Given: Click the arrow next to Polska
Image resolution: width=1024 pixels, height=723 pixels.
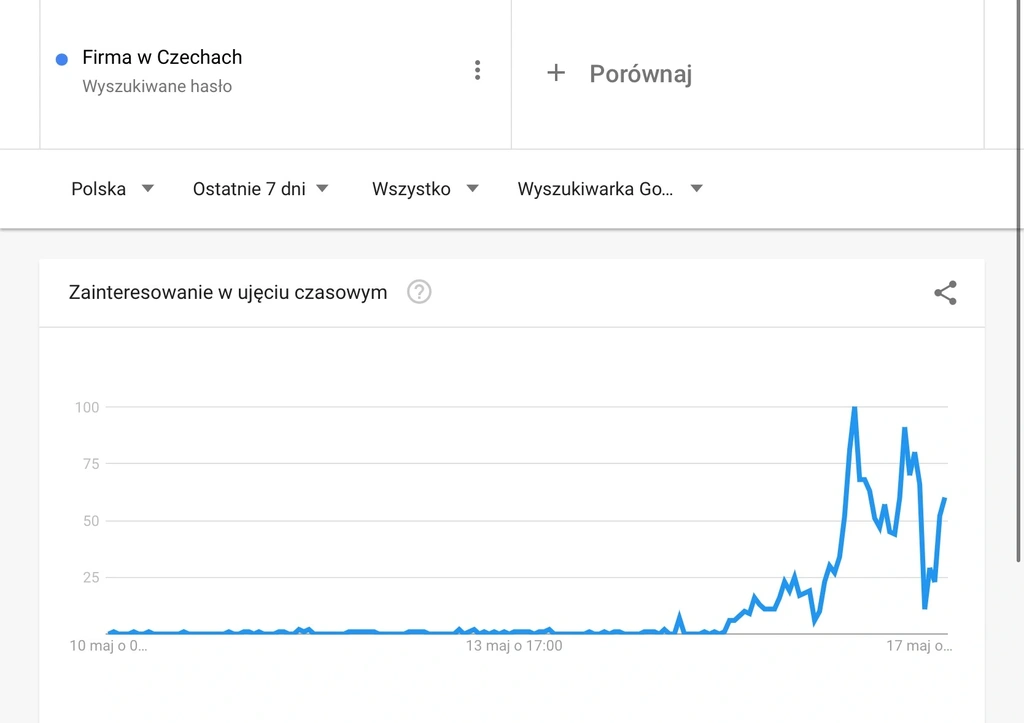Looking at the screenshot, I should pos(148,188).
